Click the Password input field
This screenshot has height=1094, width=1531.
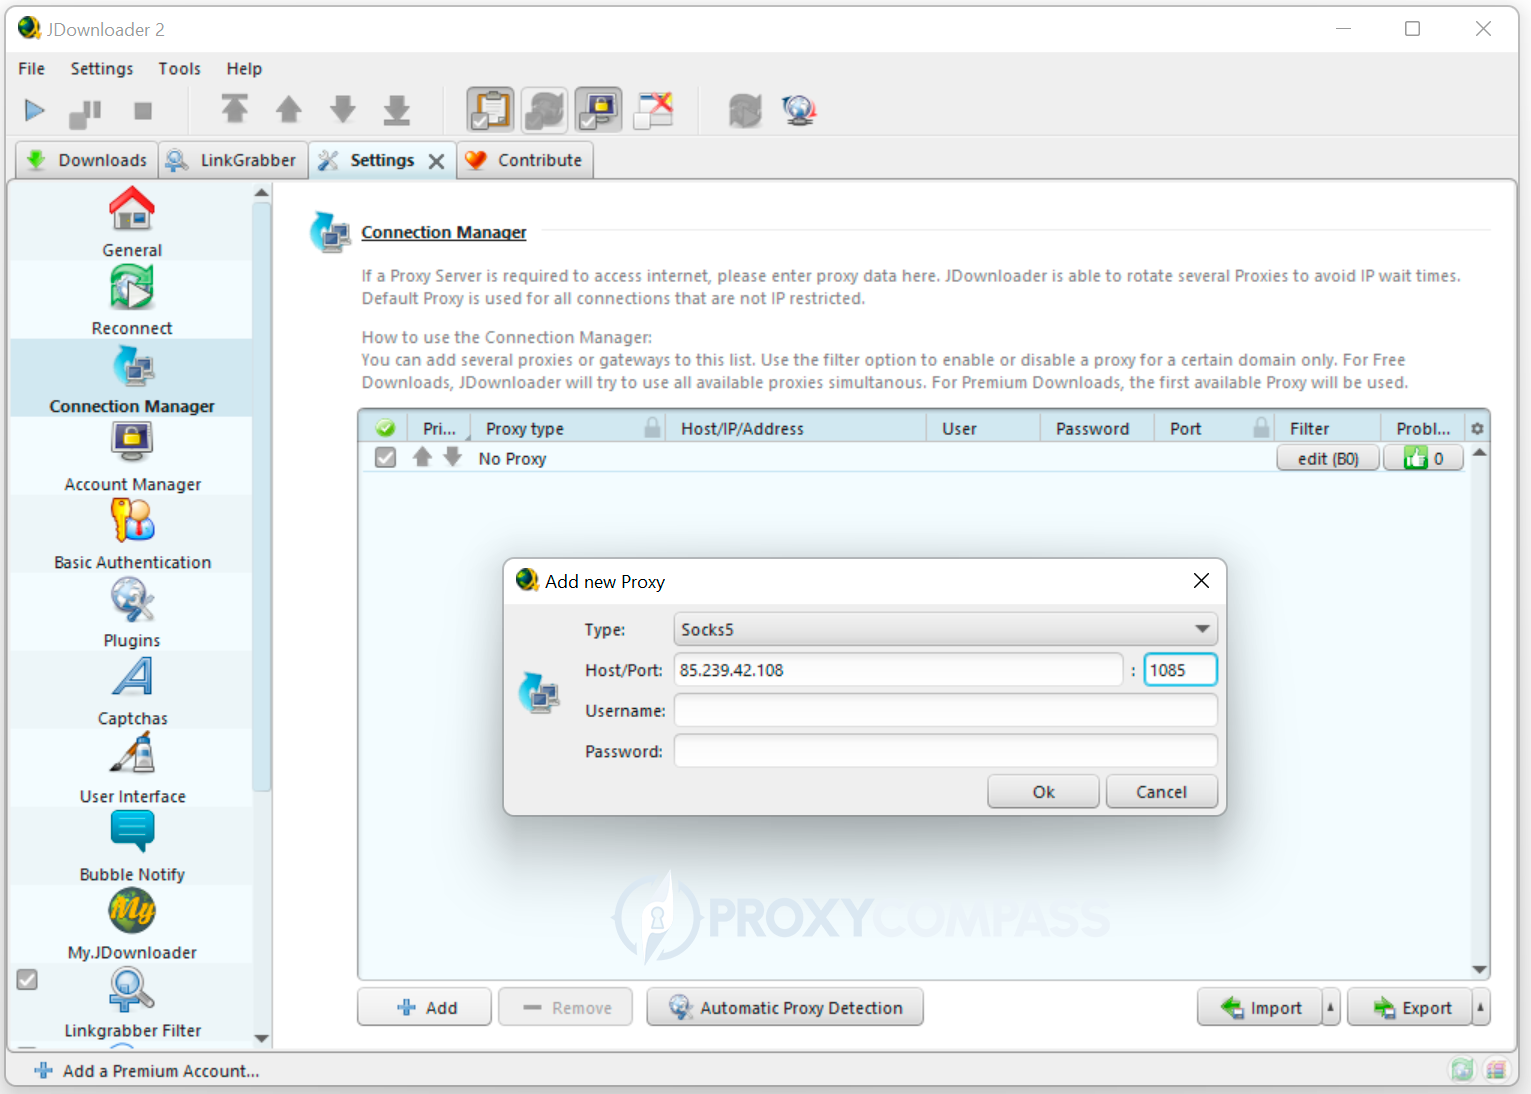tap(946, 751)
